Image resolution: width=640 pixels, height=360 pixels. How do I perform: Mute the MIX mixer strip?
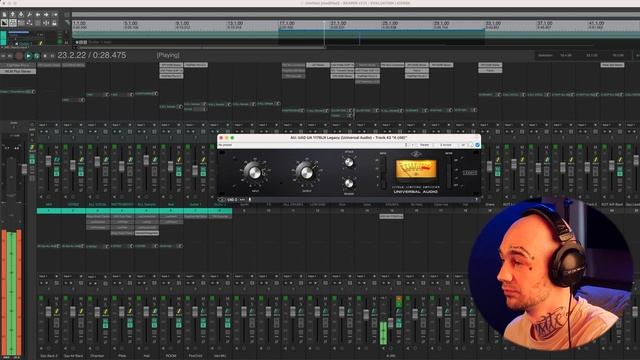pos(56,147)
